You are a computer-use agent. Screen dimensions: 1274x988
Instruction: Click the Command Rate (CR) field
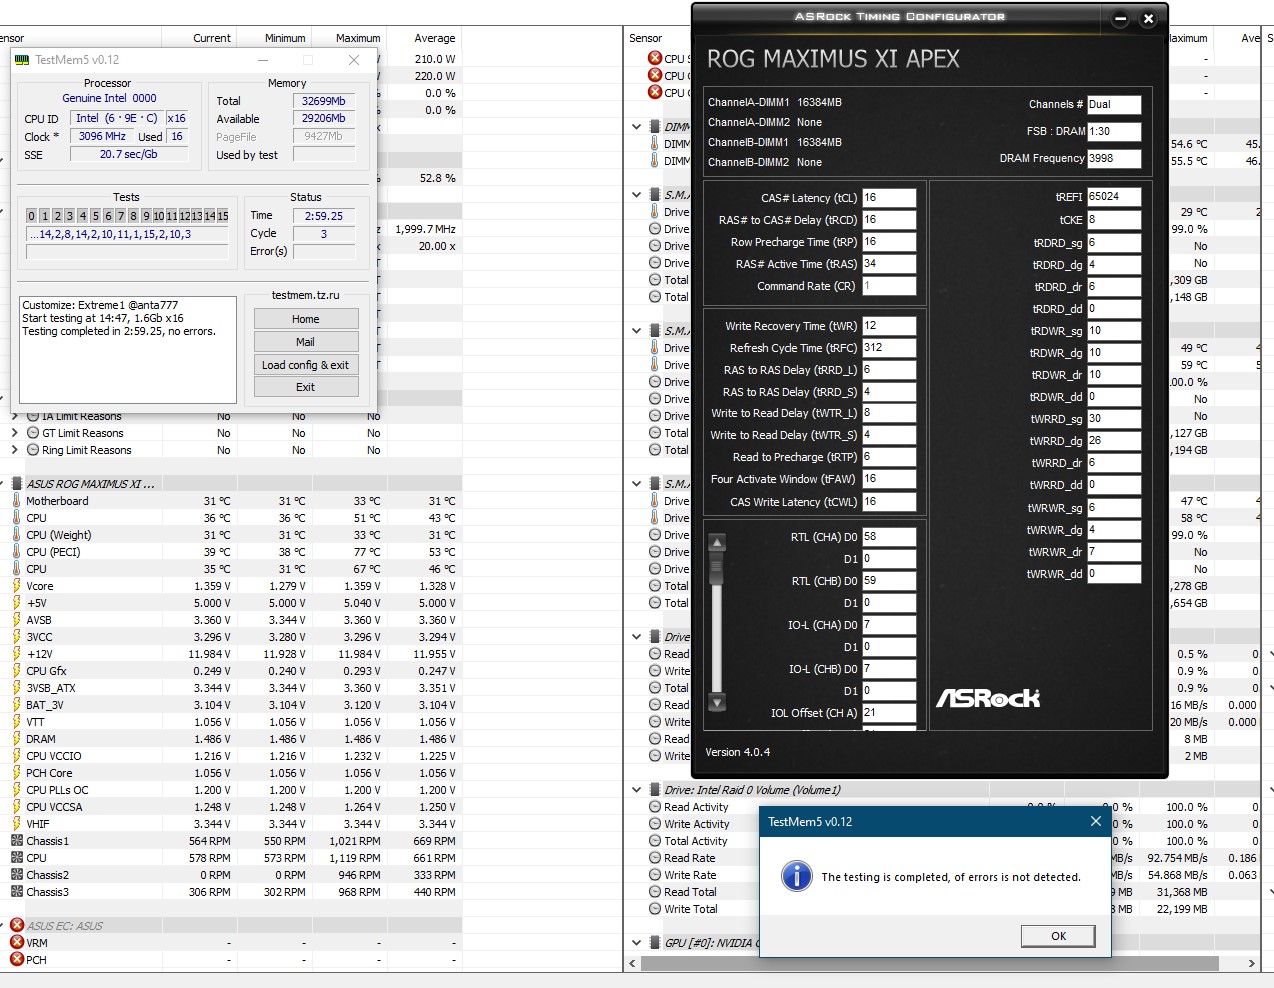pyautogui.click(x=889, y=286)
